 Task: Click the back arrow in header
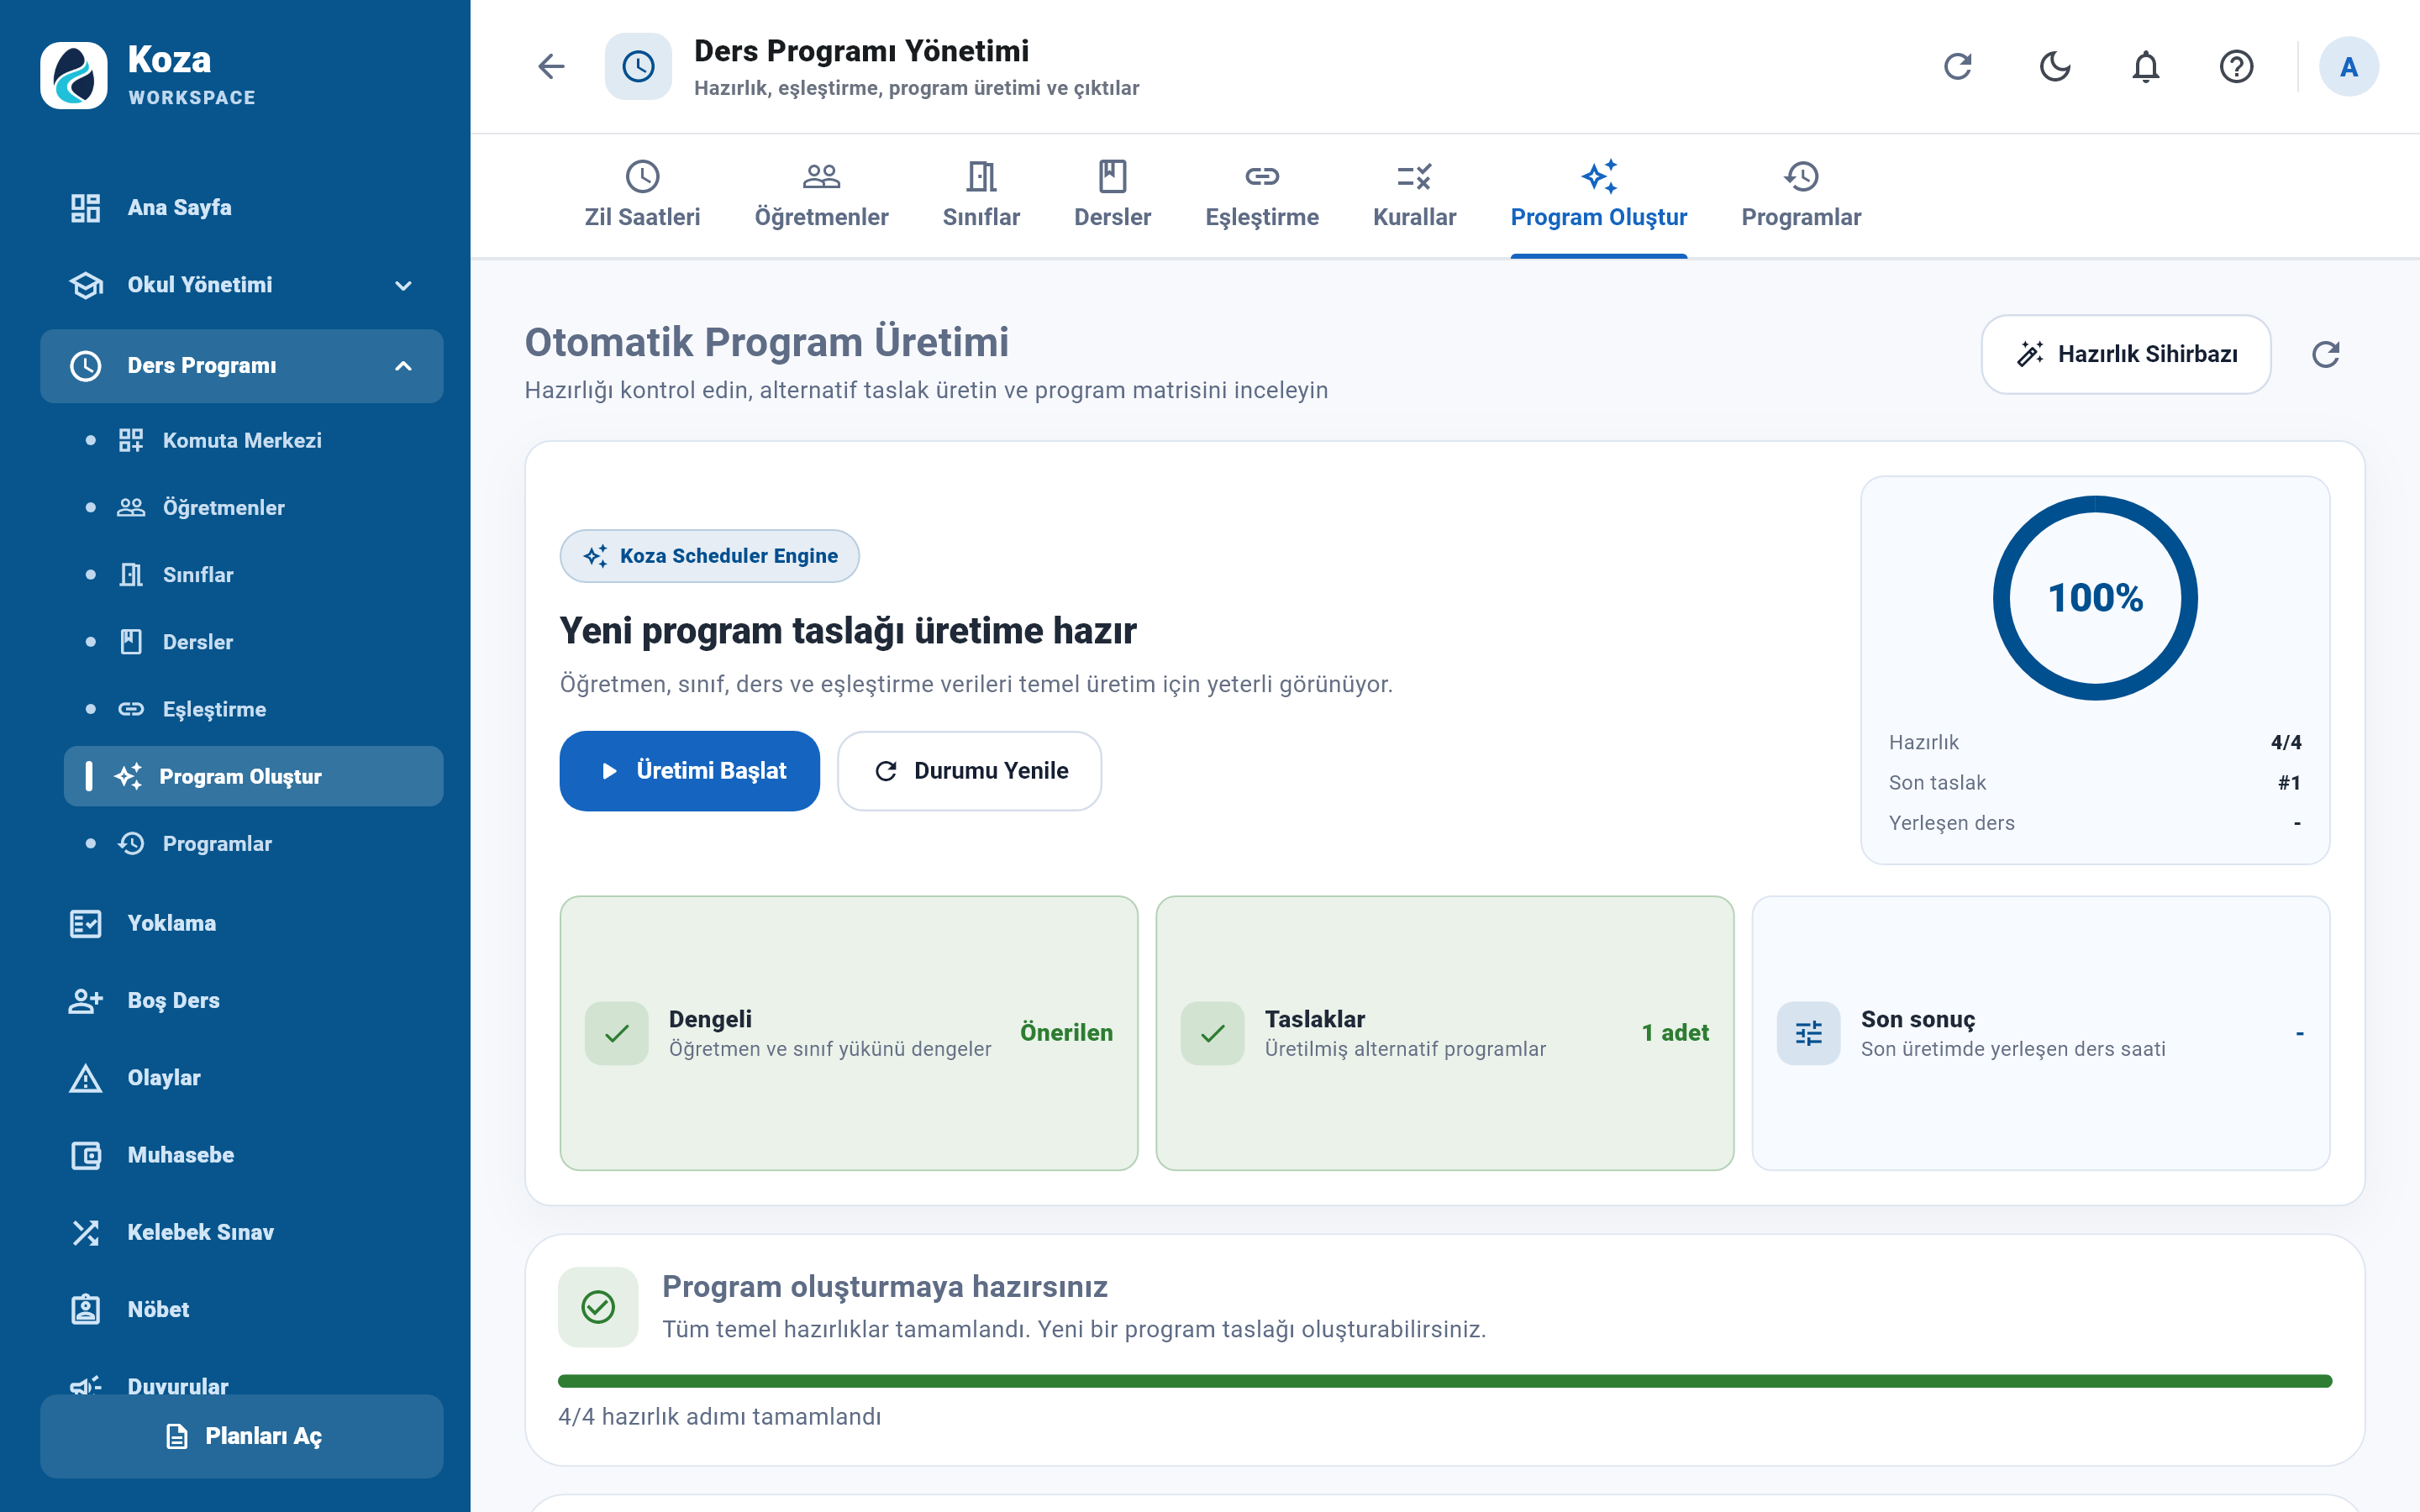(551, 67)
